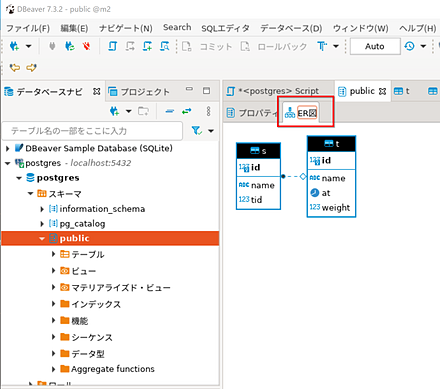Viewport: 440px width, 389px height.
Task: Toggle Link with Editor arrows icon
Action: [187, 111]
